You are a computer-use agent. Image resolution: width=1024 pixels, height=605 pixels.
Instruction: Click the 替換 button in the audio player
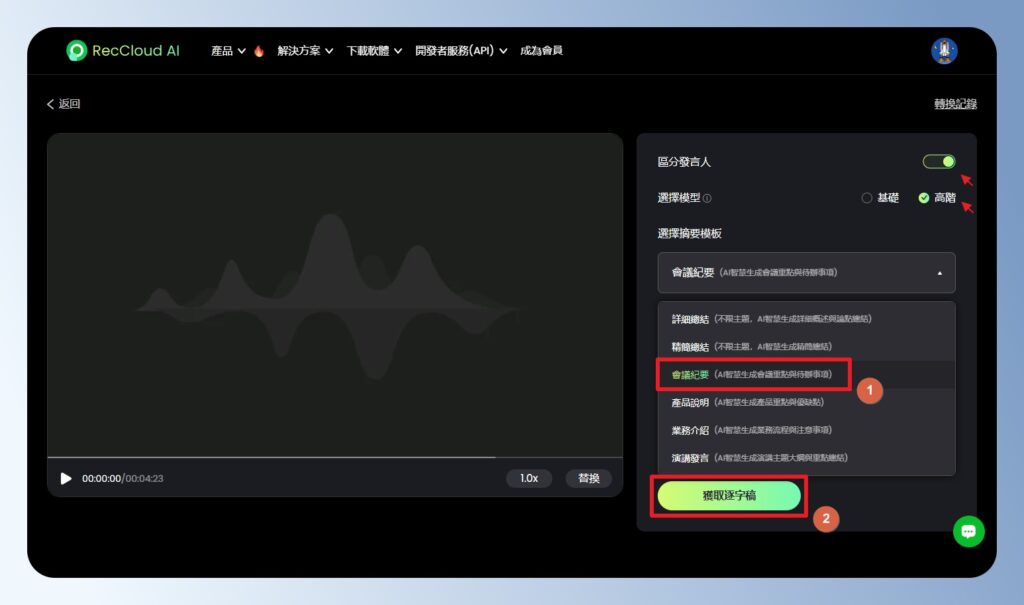588,478
